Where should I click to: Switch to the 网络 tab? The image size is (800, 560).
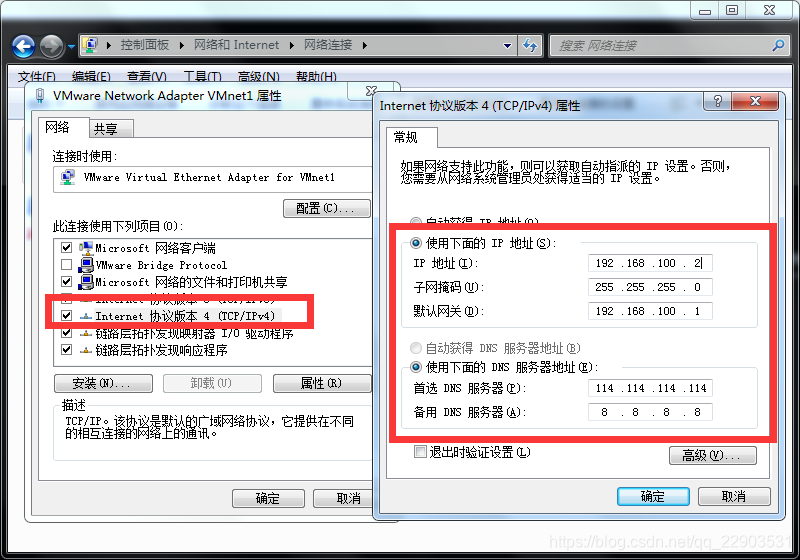[x=63, y=127]
